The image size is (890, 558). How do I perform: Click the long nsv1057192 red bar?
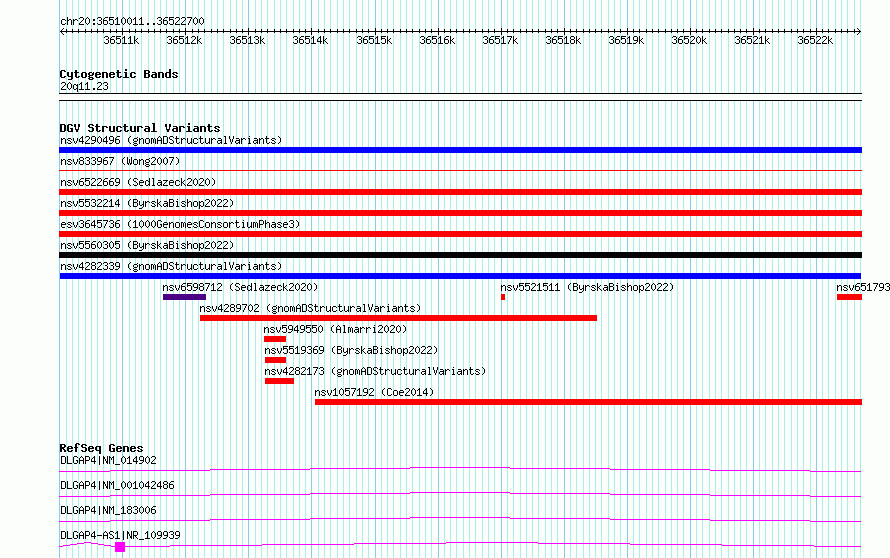tap(588, 402)
